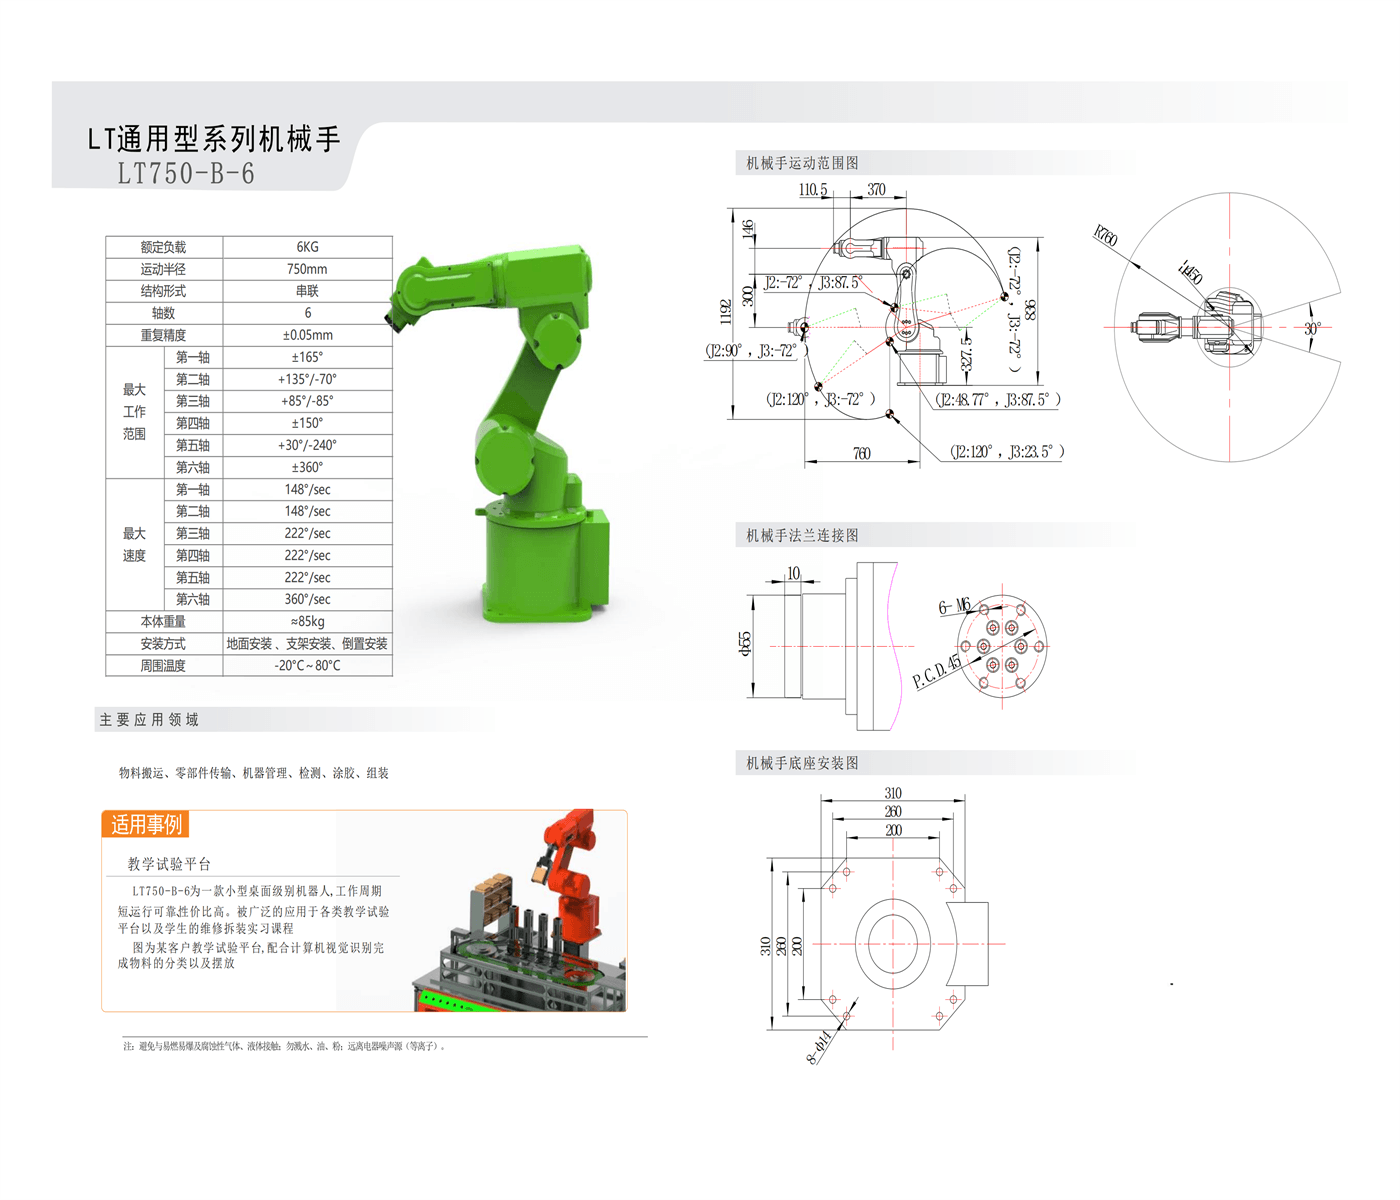
Task: Click the orange "适用事例" label
Action: tap(146, 824)
